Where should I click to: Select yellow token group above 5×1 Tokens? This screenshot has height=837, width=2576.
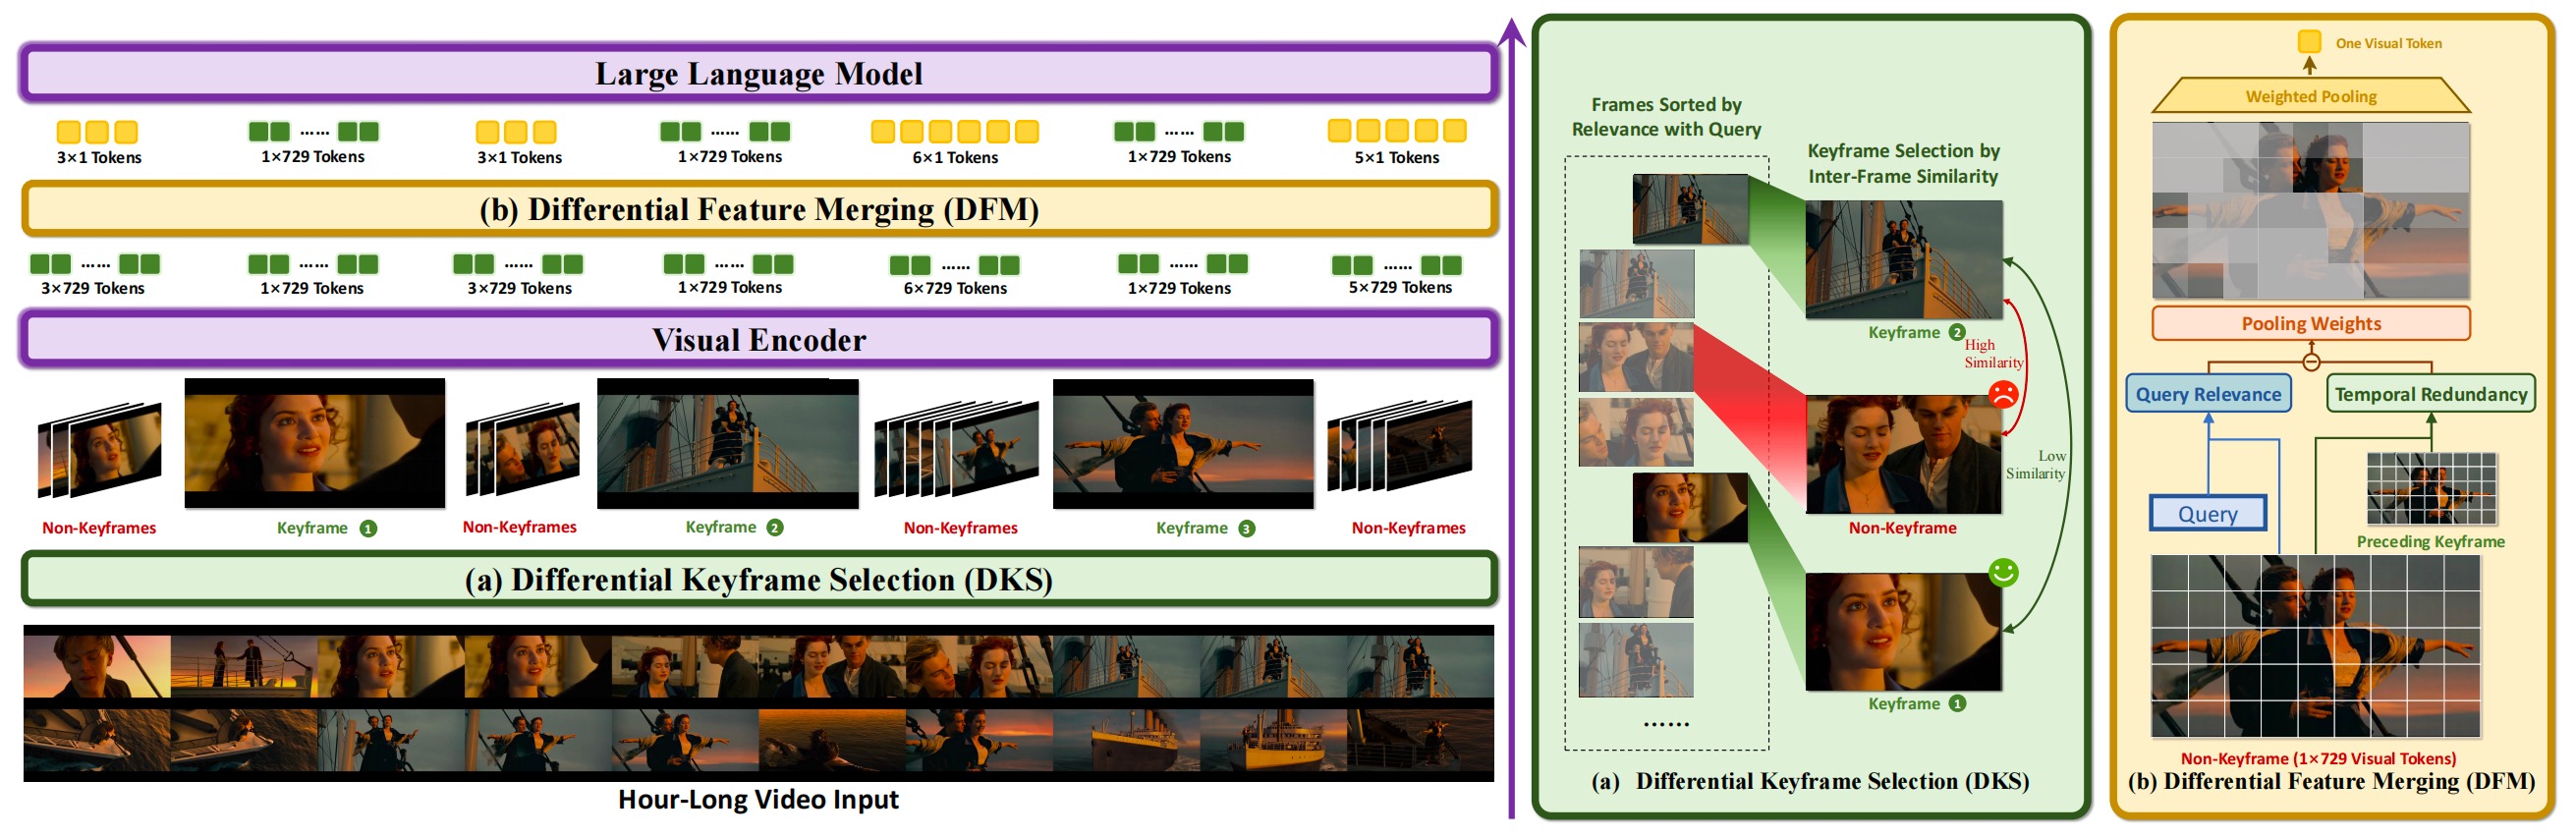[x=1397, y=131]
